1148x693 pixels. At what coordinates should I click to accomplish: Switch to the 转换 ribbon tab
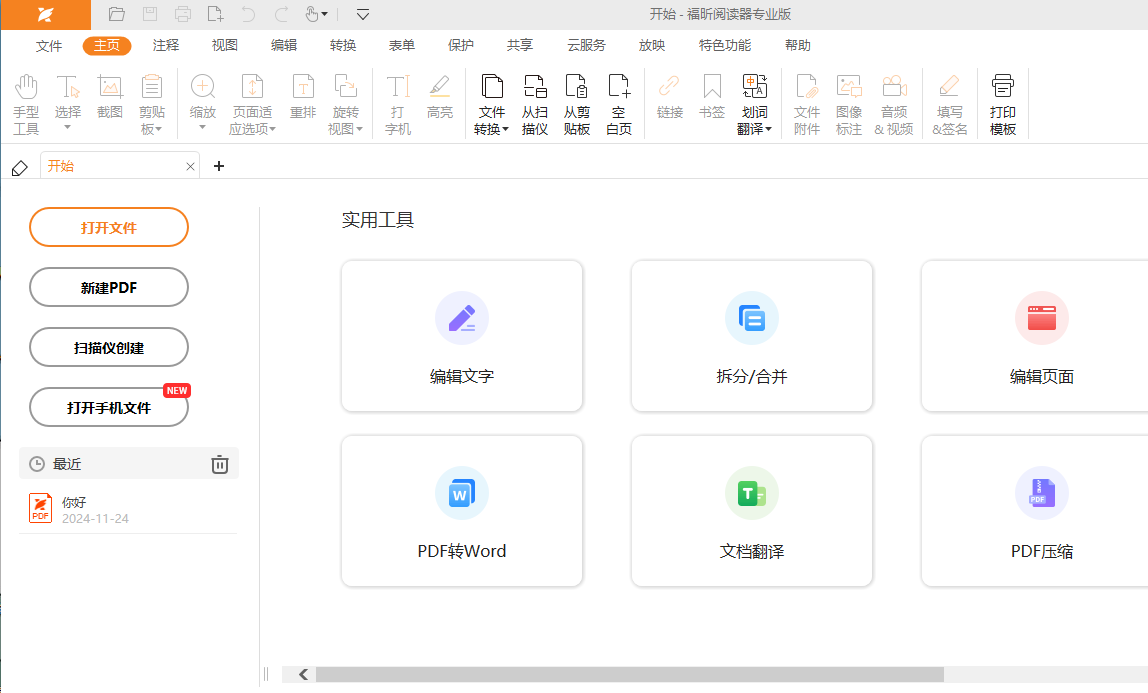coord(343,46)
